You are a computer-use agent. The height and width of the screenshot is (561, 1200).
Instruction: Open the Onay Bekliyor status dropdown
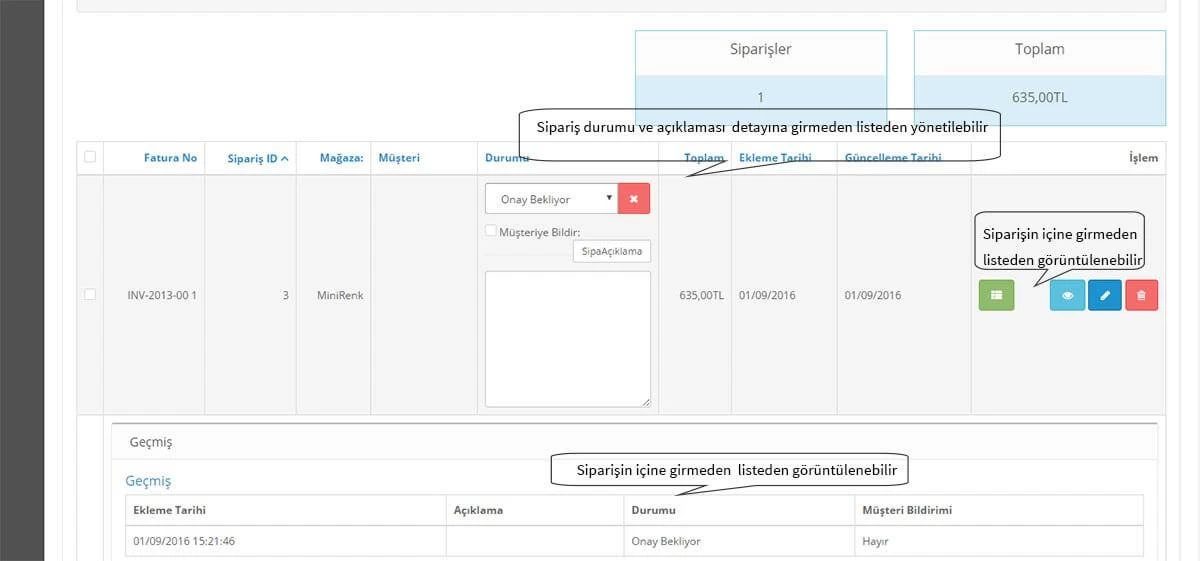tap(551, 198)
